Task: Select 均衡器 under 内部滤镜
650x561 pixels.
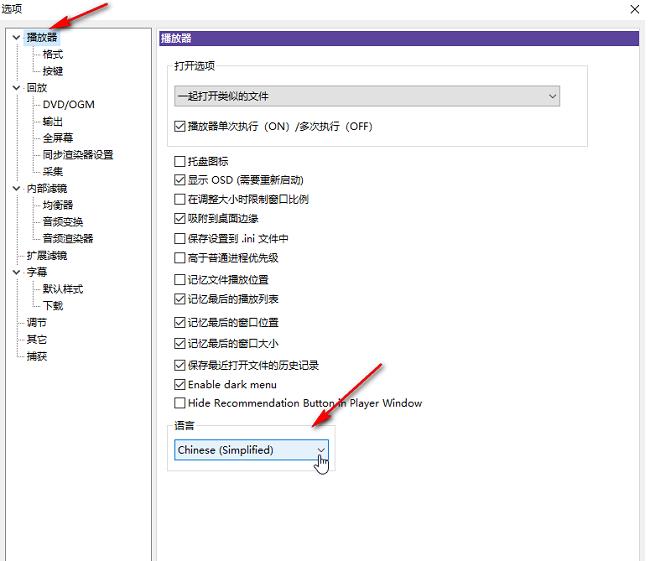Action: pos(57,205)
